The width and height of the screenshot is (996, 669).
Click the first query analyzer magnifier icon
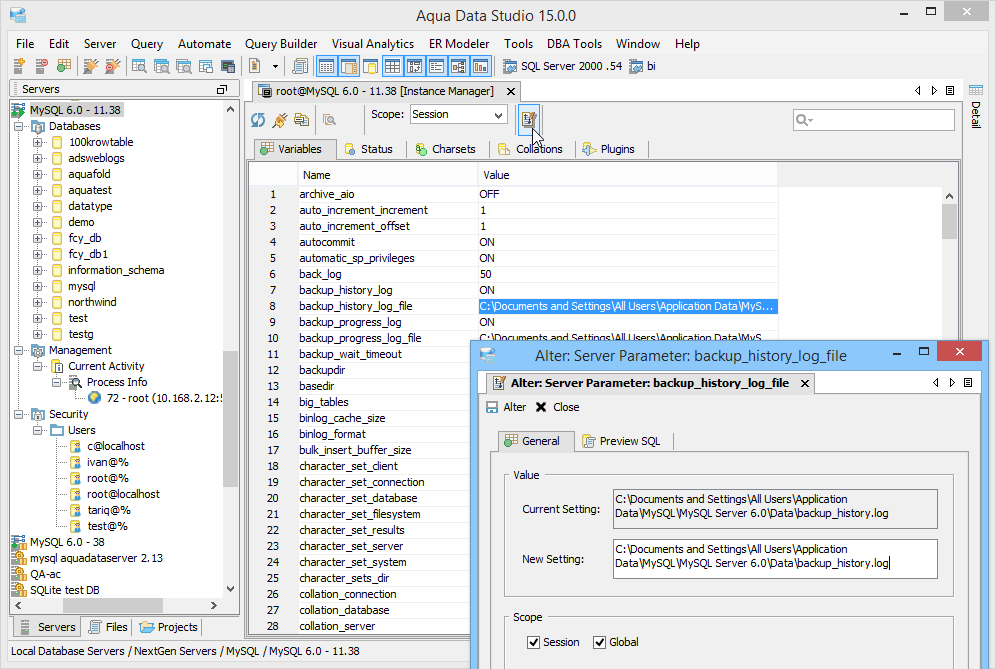click(139, 66)
